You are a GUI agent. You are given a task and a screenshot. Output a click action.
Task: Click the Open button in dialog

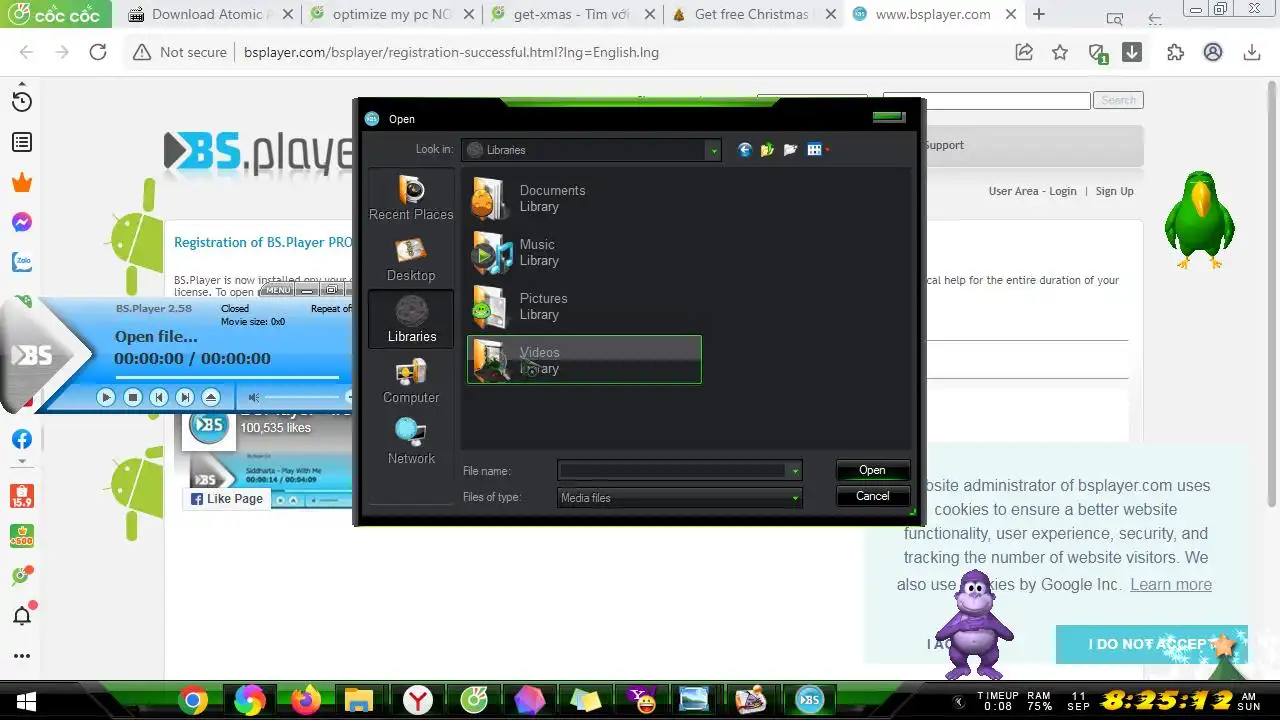pyautogui.click(x=872, y=470)
